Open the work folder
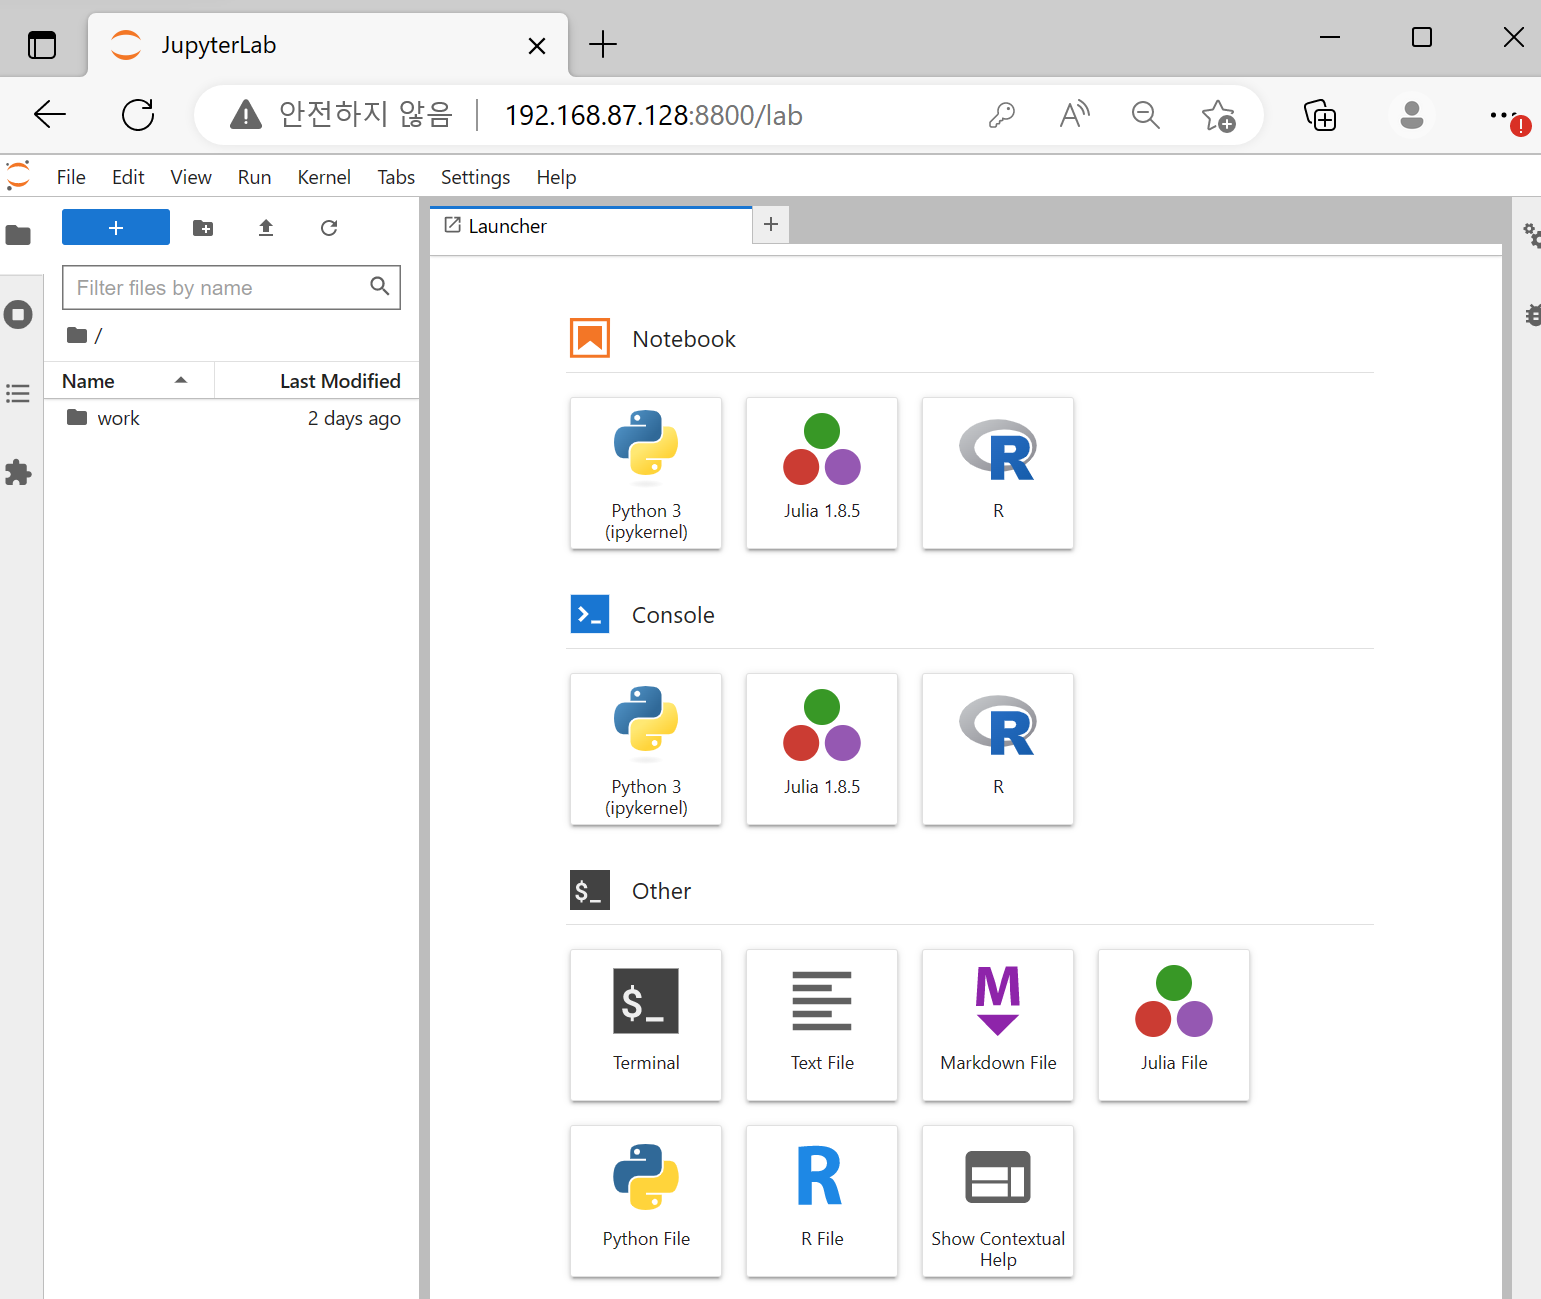Image resolution: width=1541 pixels, height=1299 pixels. click(x=117, y=417)
